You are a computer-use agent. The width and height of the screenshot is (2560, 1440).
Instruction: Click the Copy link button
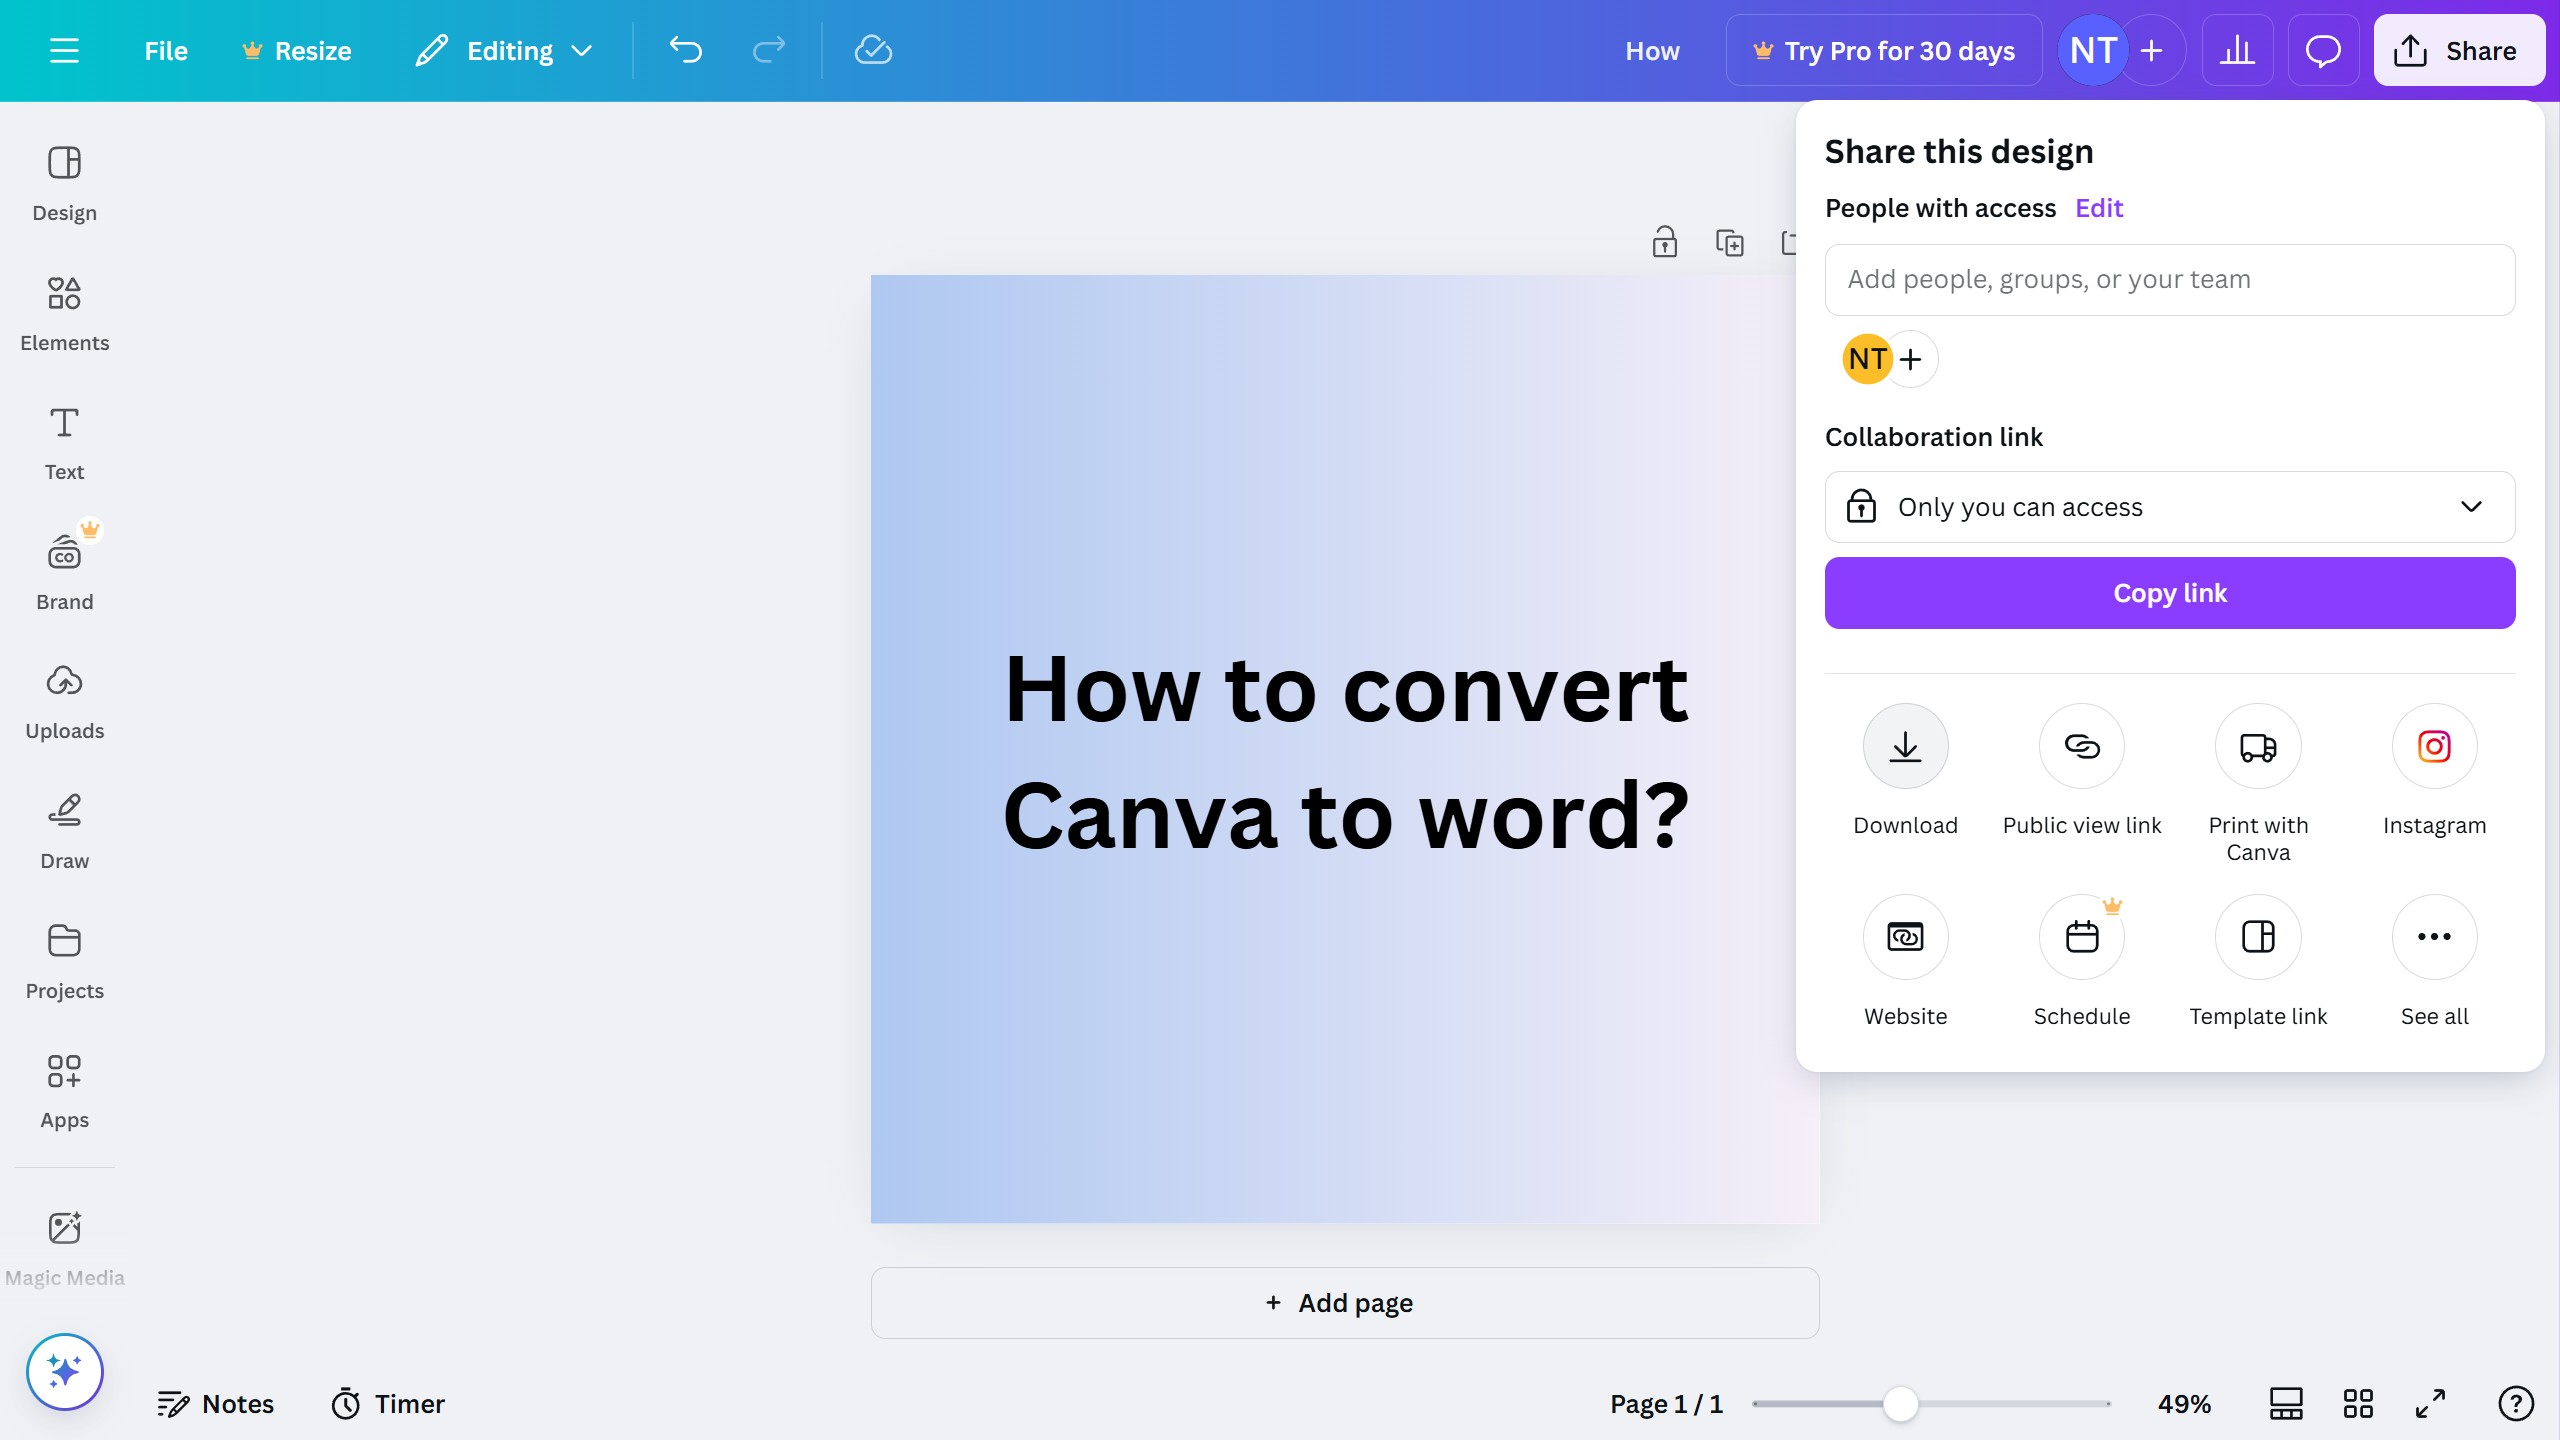click(2170, 593)
